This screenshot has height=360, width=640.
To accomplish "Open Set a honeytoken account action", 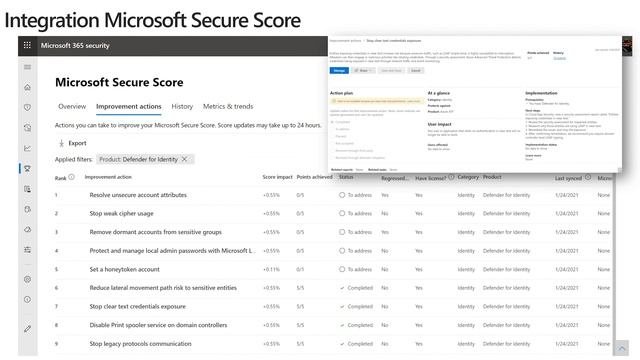I will 124,269.
